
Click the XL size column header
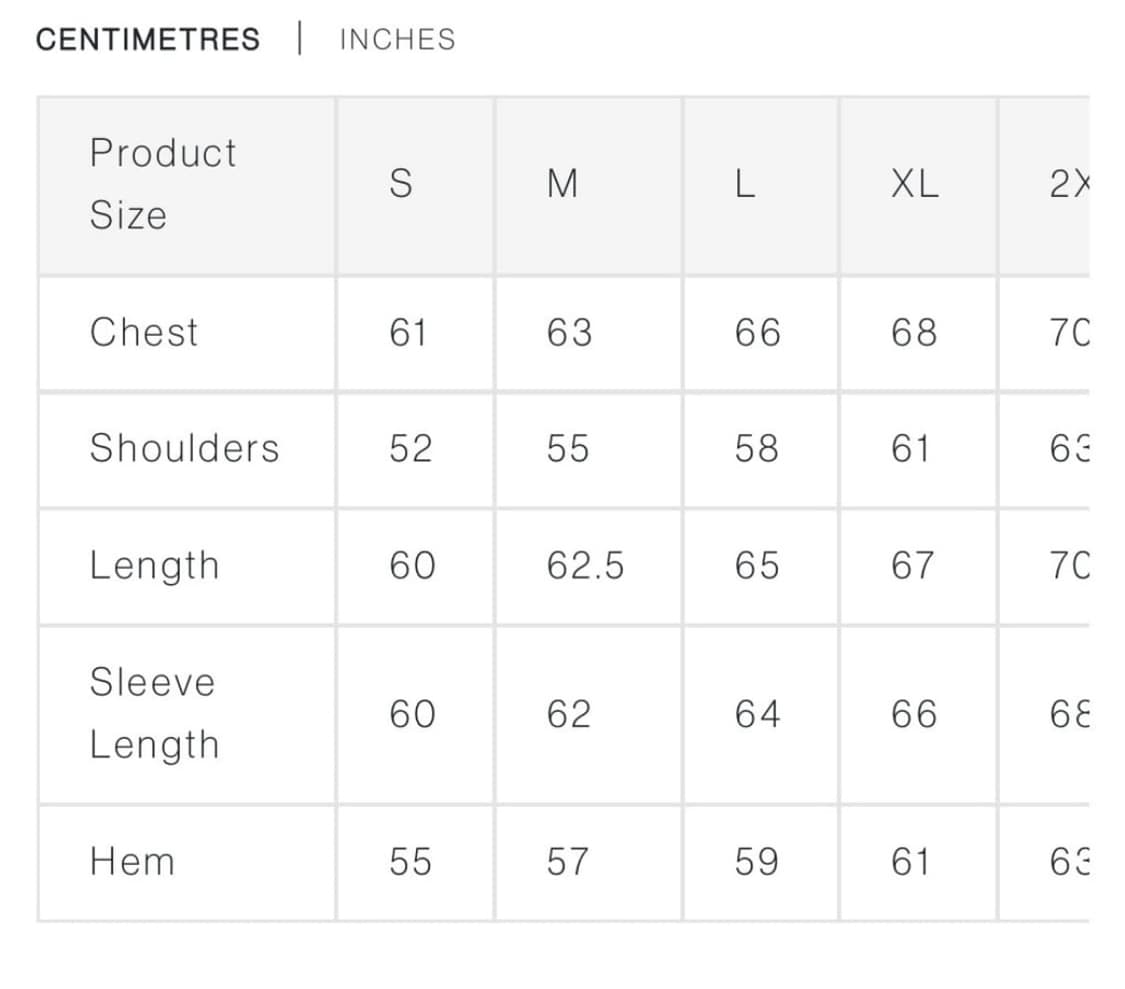[x=915, y=184]
